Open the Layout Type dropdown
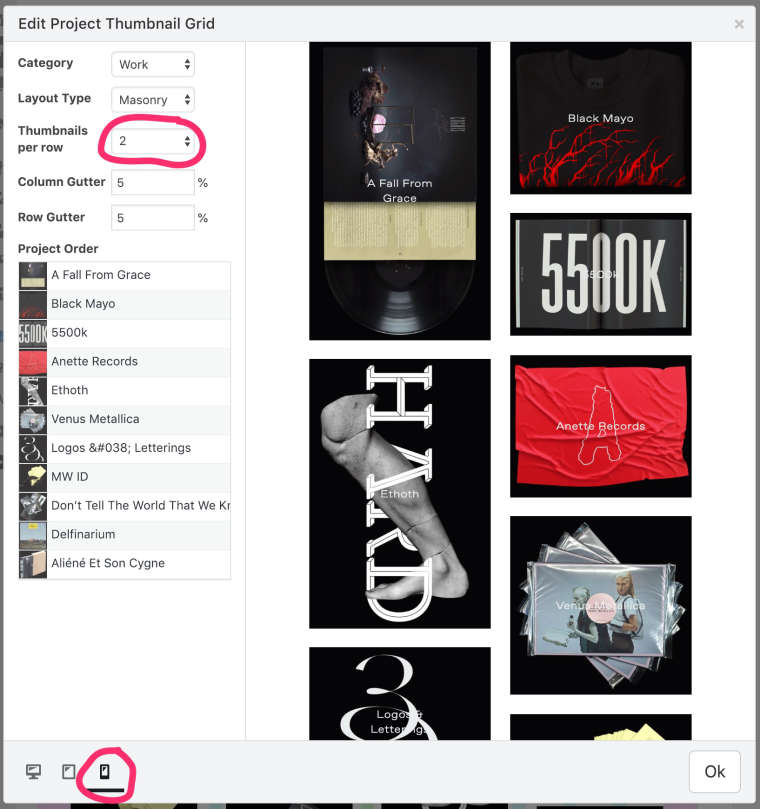The width and height of the screenshot is (760, 809). [x=153, y=99]
